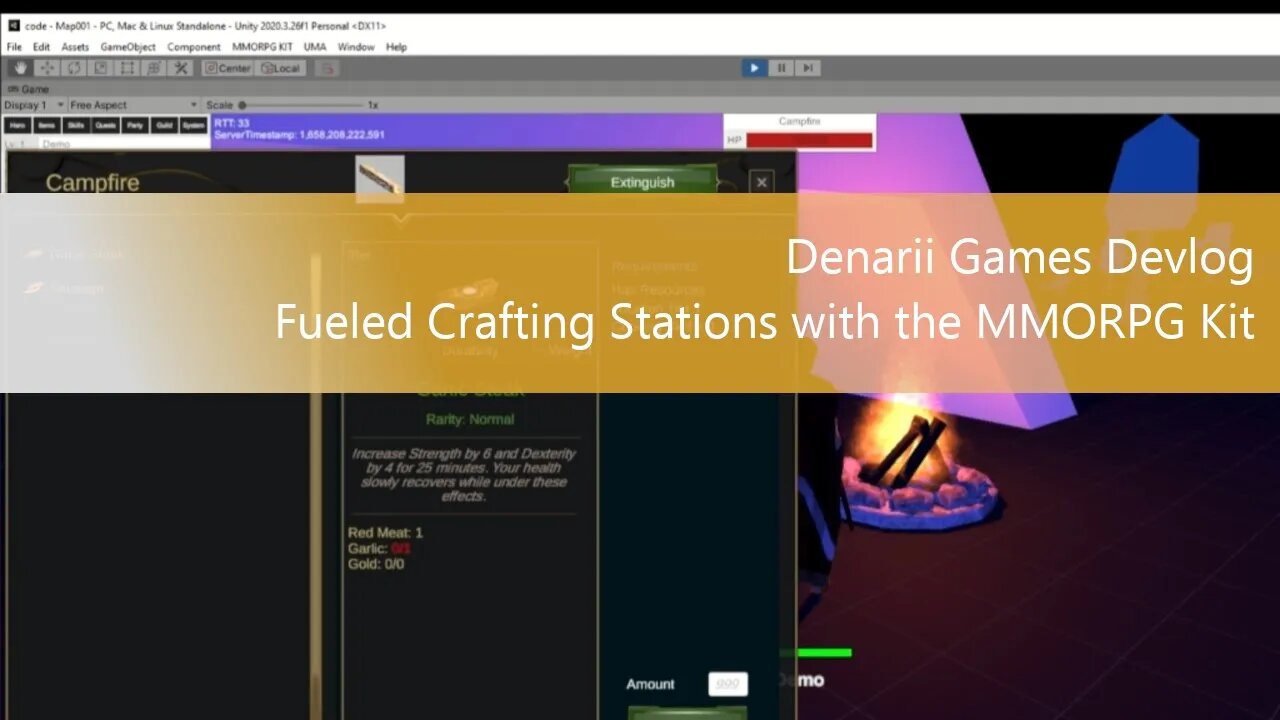The width and height of the screenshot is (1280, 720).
Task: Select the combined Transform tool
Action: coord(154,68)
